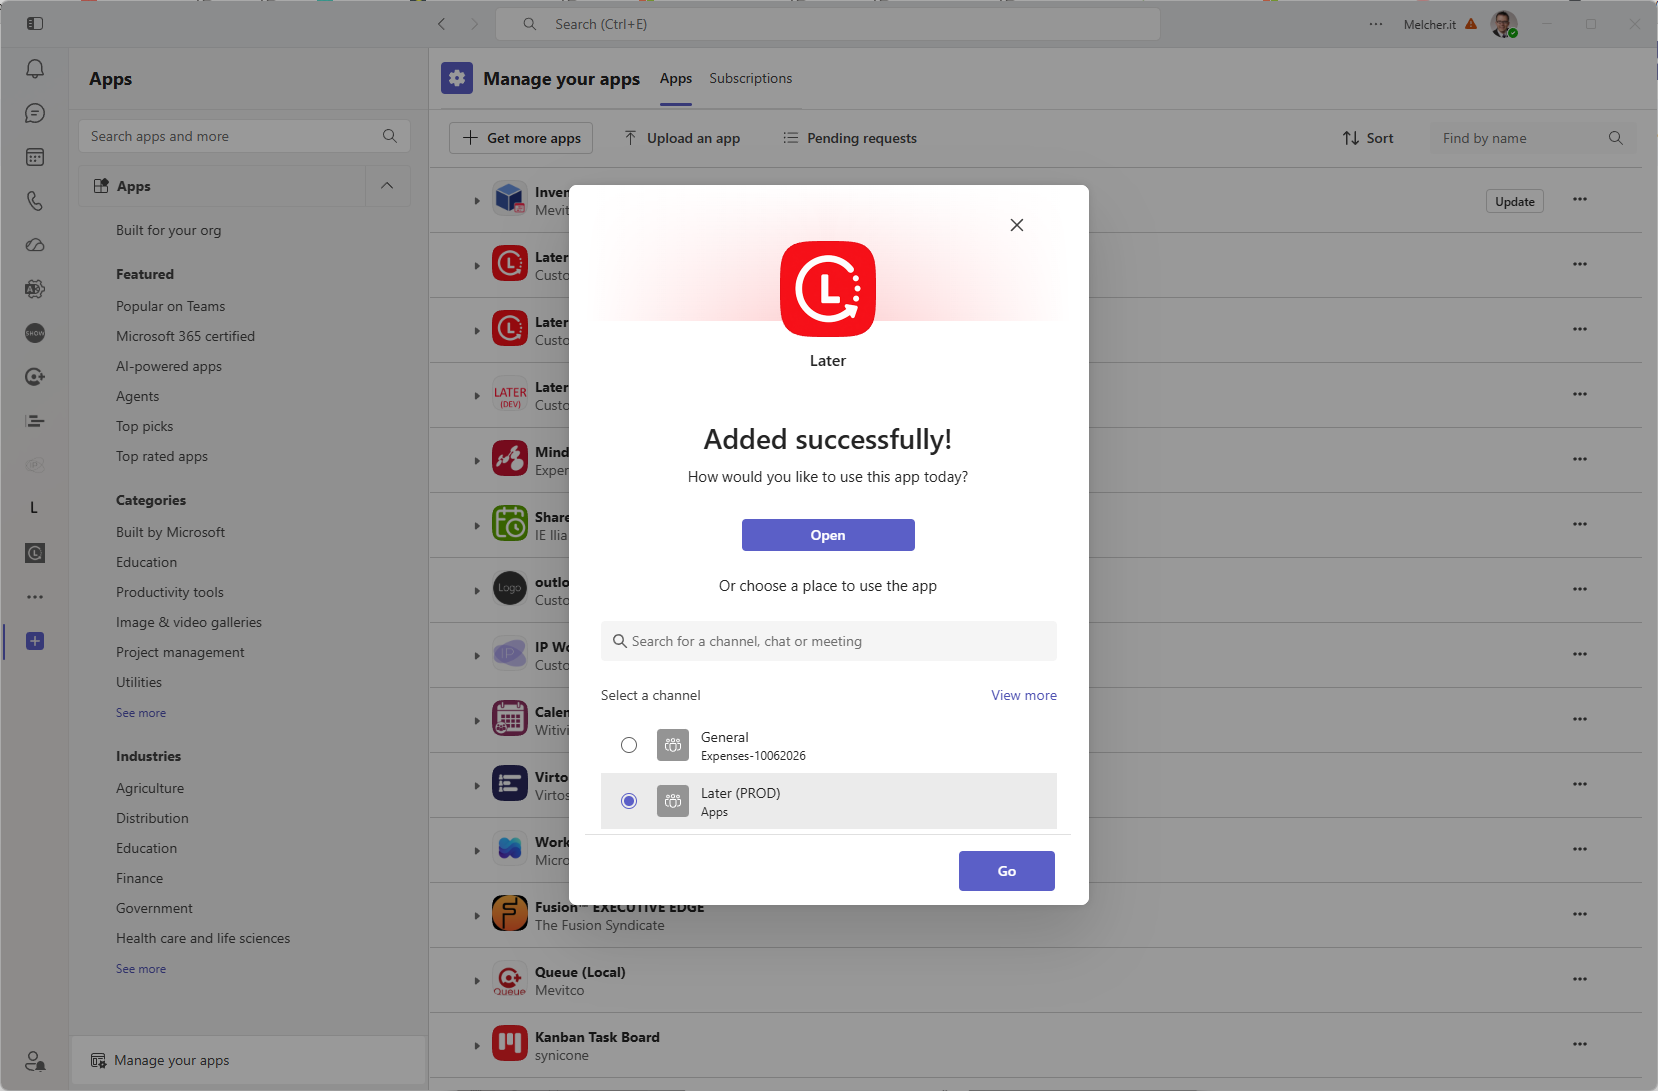This screenshot has height=1091, width=1658.
Task: Open AI-powered apps list
Action: tap(169, 366)
